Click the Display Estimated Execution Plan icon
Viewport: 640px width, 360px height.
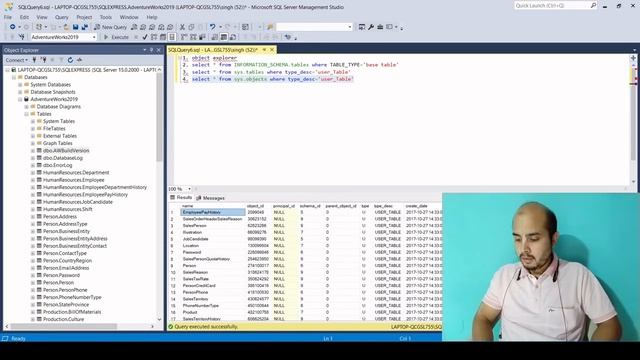click(x=154, y=37)
